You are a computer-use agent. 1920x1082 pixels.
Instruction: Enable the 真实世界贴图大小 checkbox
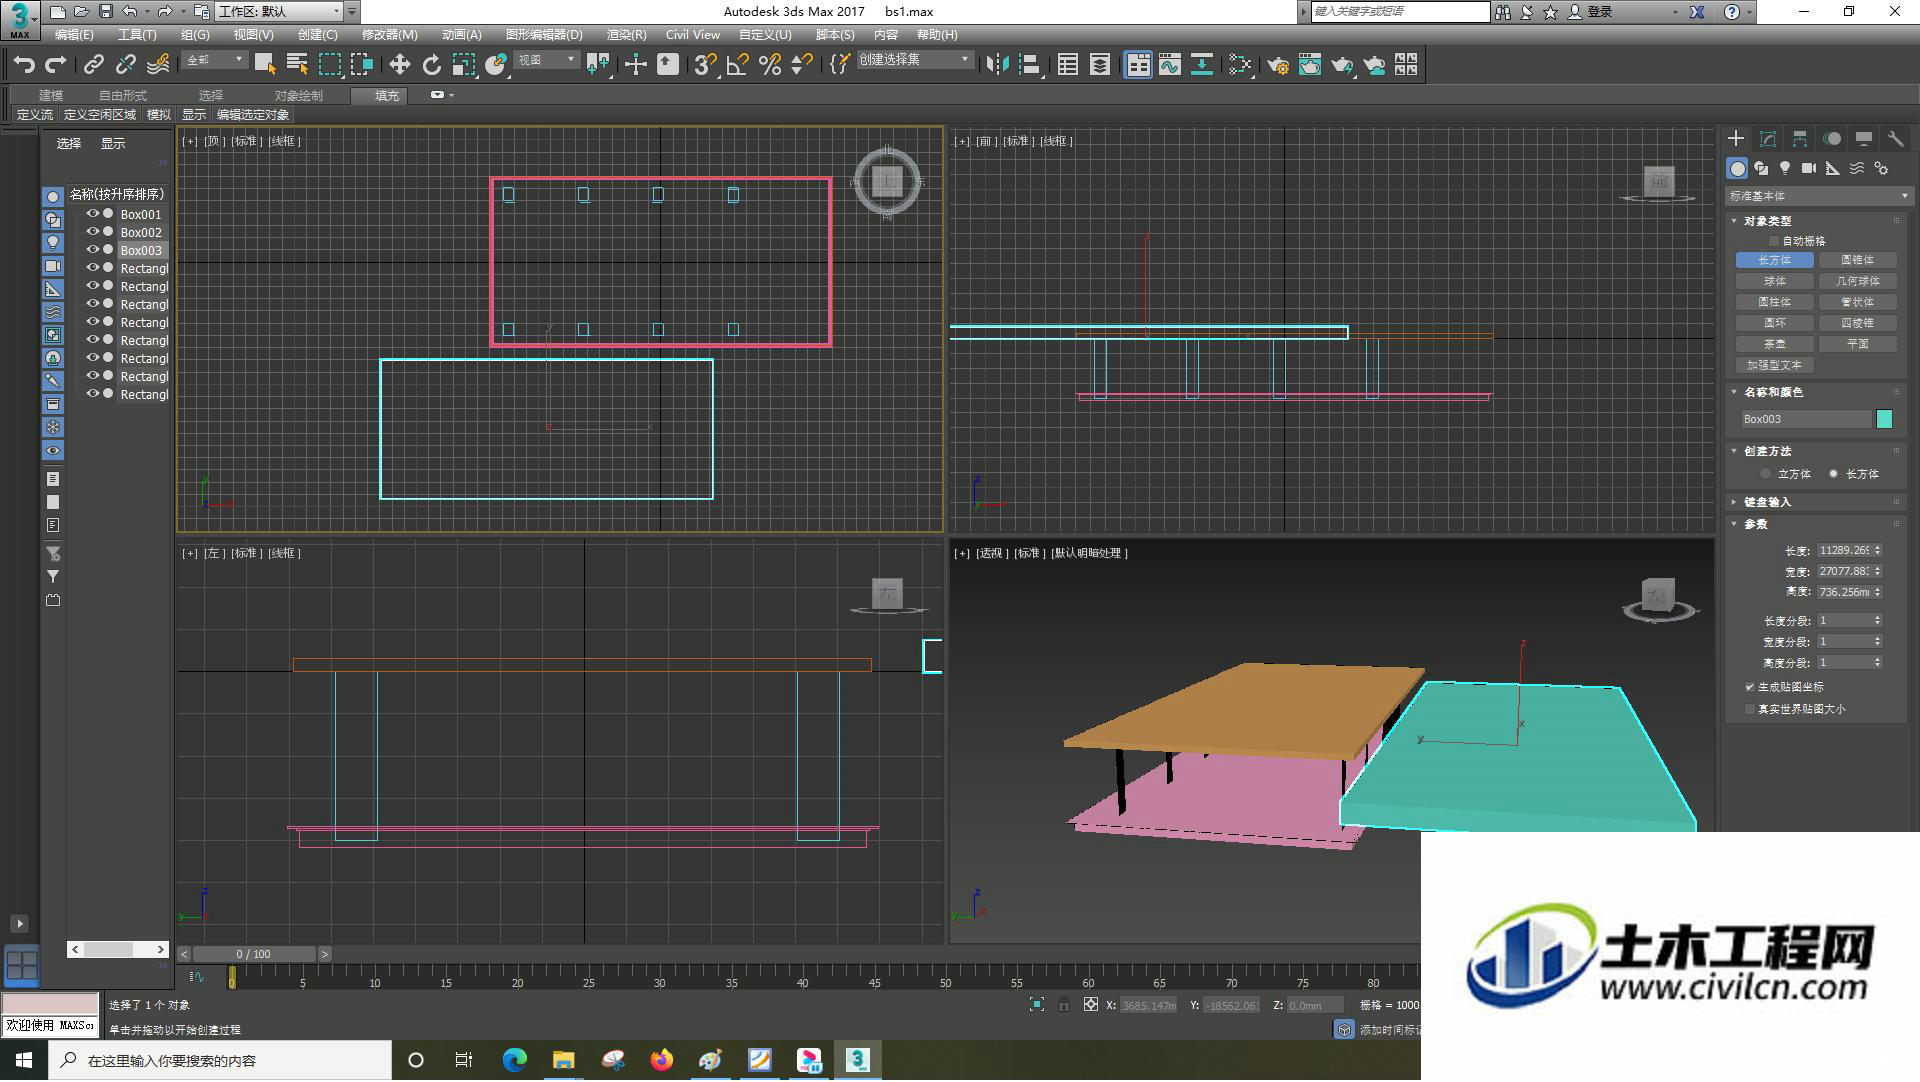click(x=1750, y=709)
